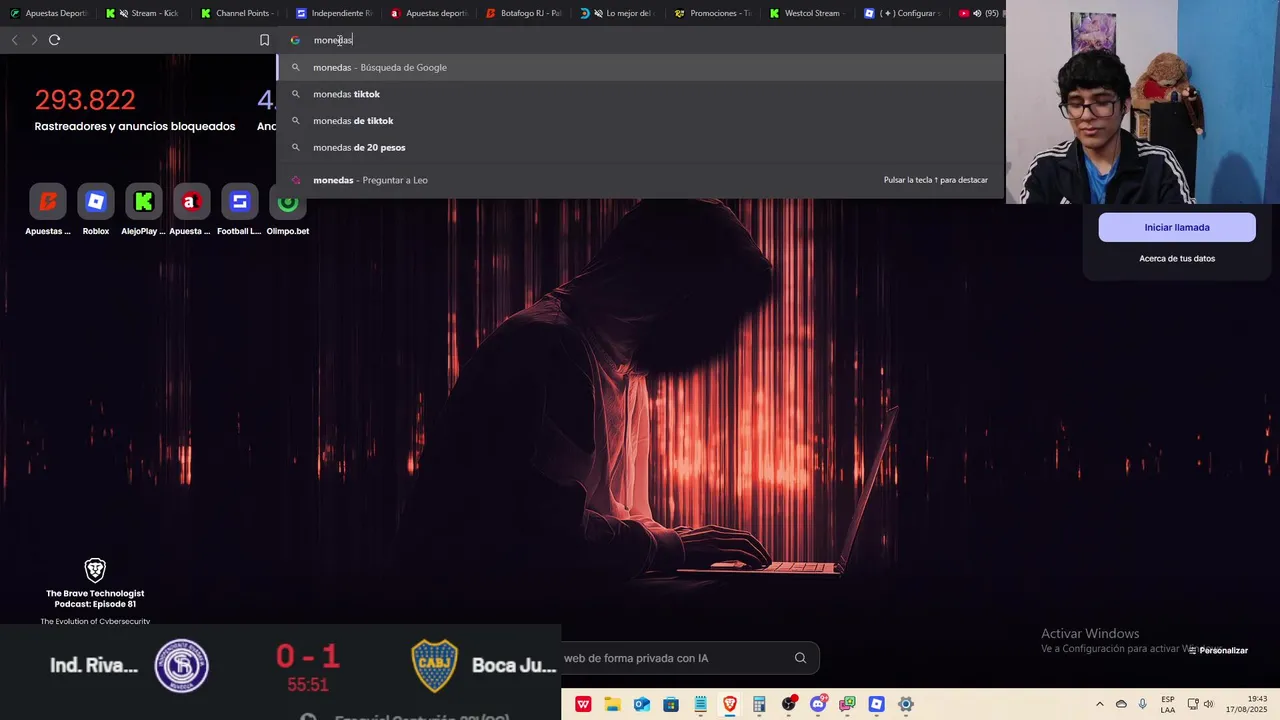The width and height of the screenshot is (1280, 720).
Task: Open the 'Acerca de tus datos' link
Action: click(x=1177, y=258)
